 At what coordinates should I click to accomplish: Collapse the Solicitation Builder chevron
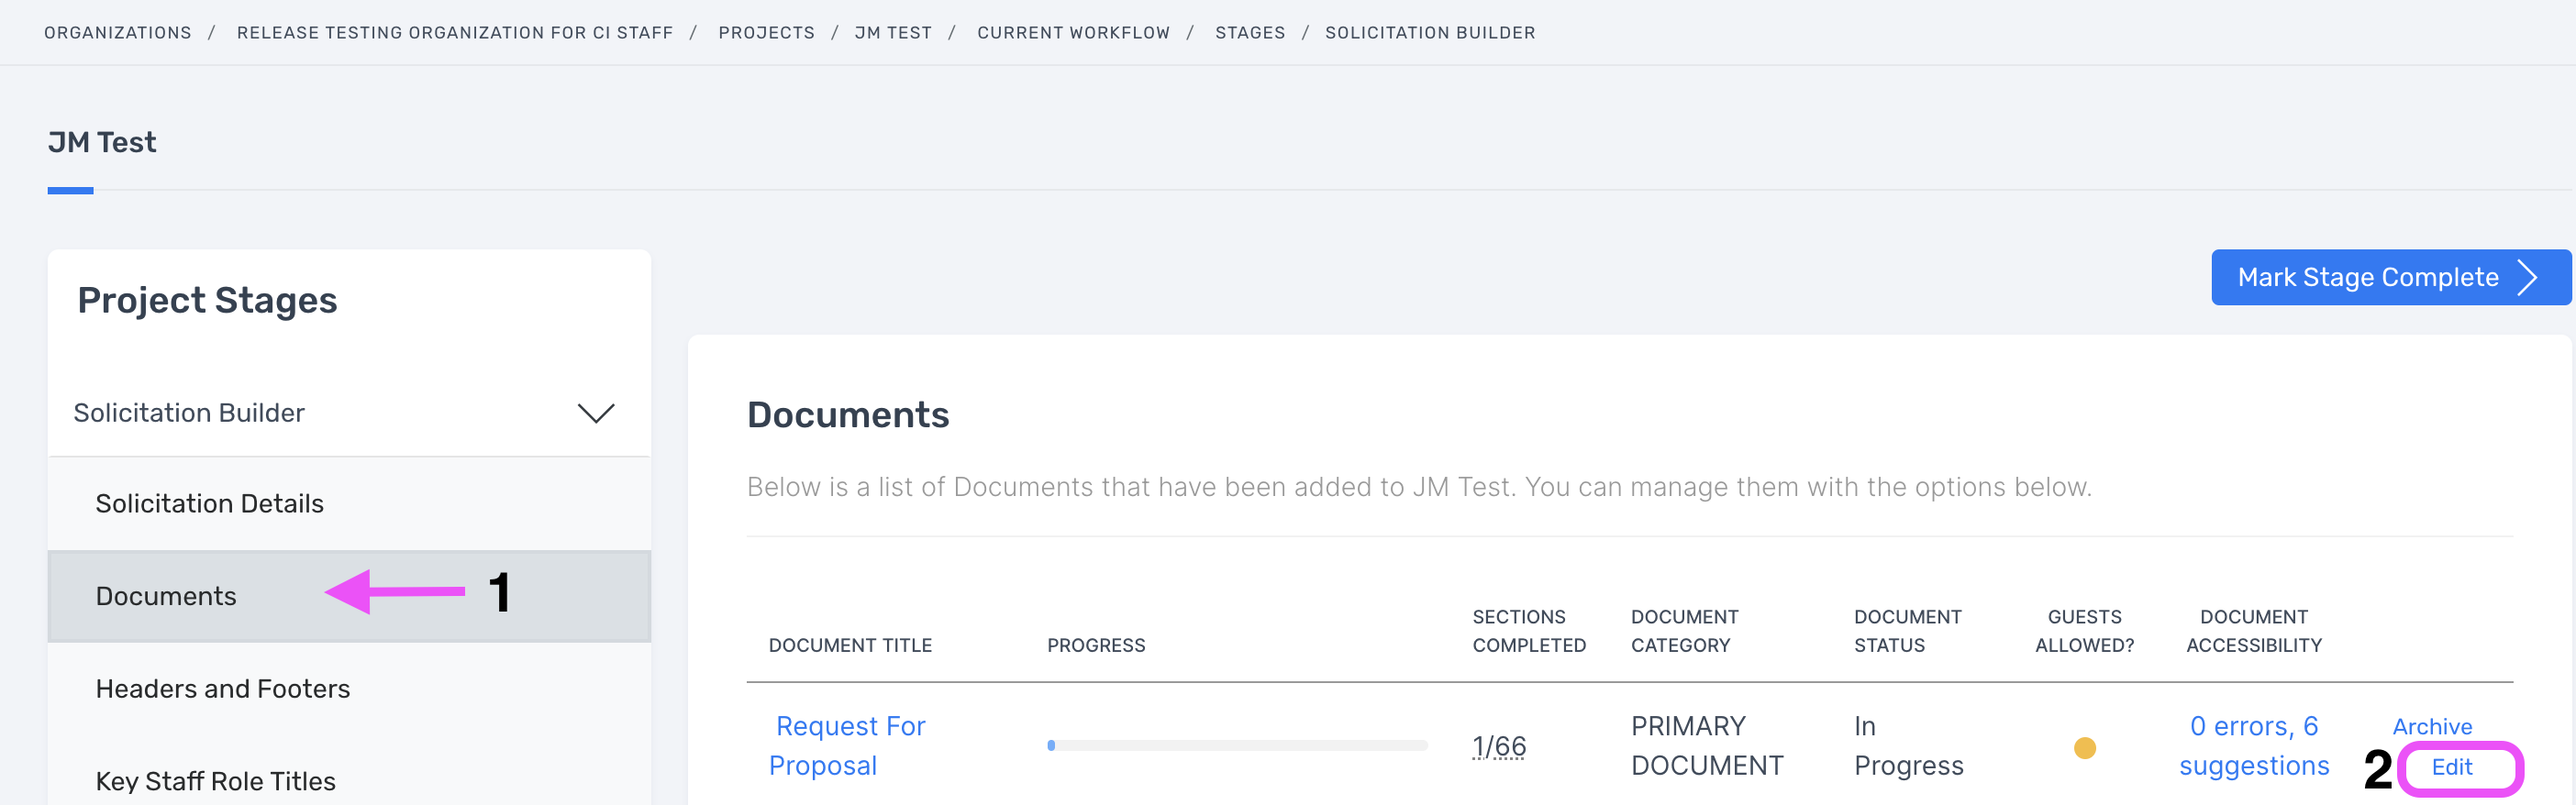(596, 413)
